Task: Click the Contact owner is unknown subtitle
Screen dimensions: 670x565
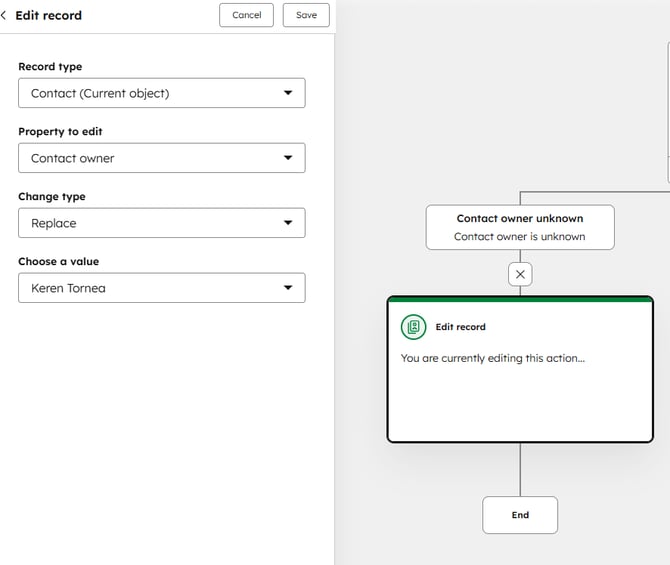Action: point(519,237)
